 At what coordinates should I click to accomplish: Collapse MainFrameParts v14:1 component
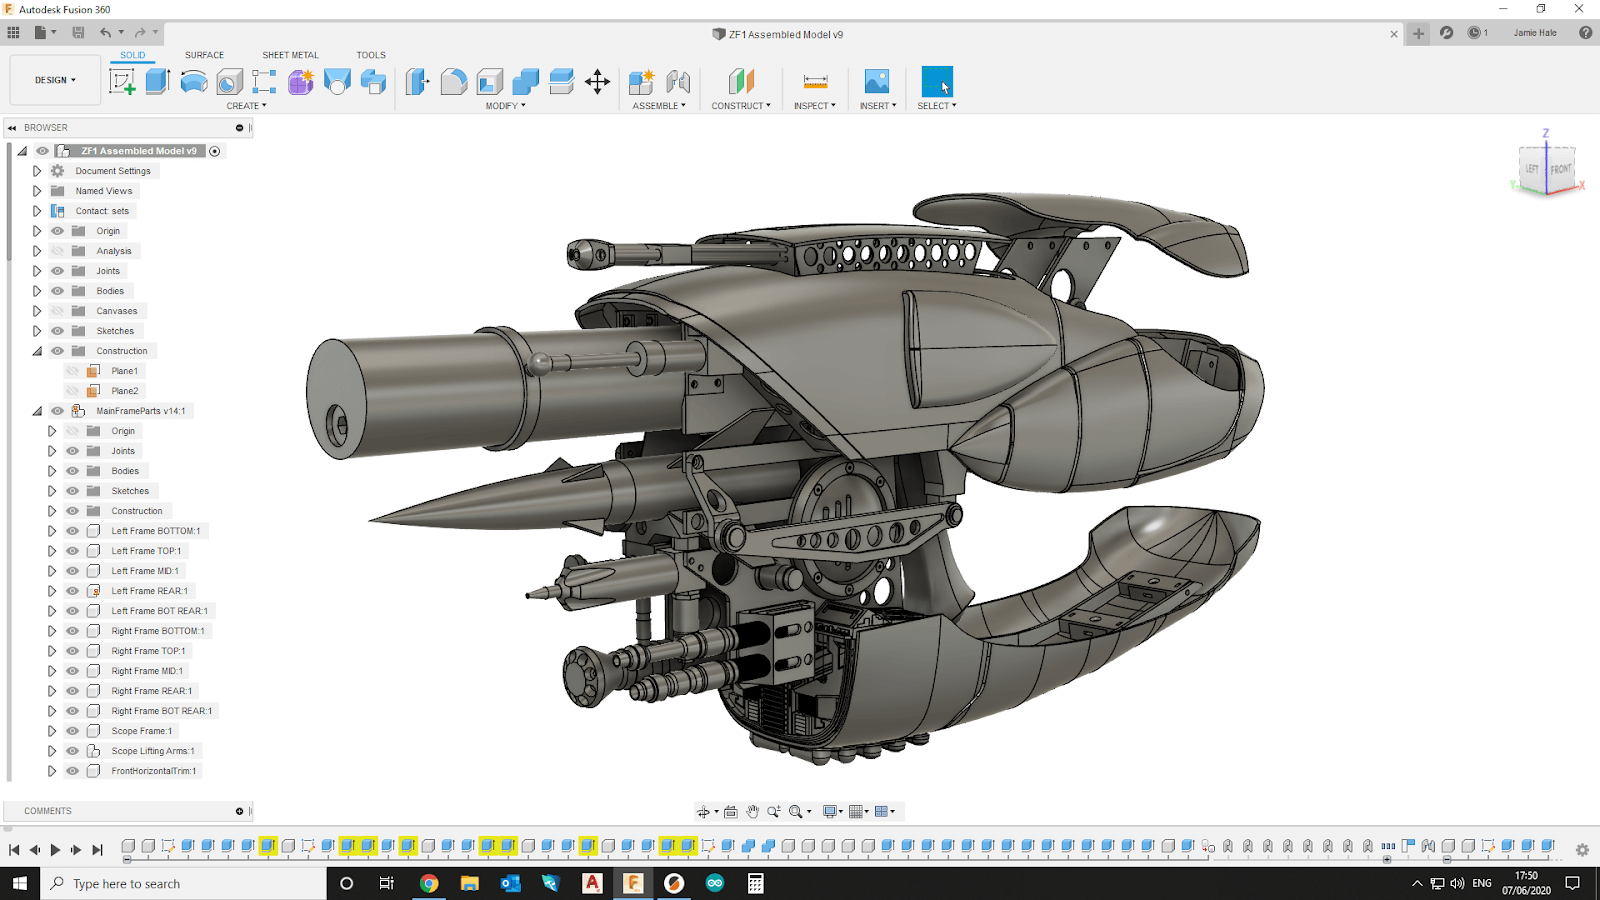tap(37, 411)
